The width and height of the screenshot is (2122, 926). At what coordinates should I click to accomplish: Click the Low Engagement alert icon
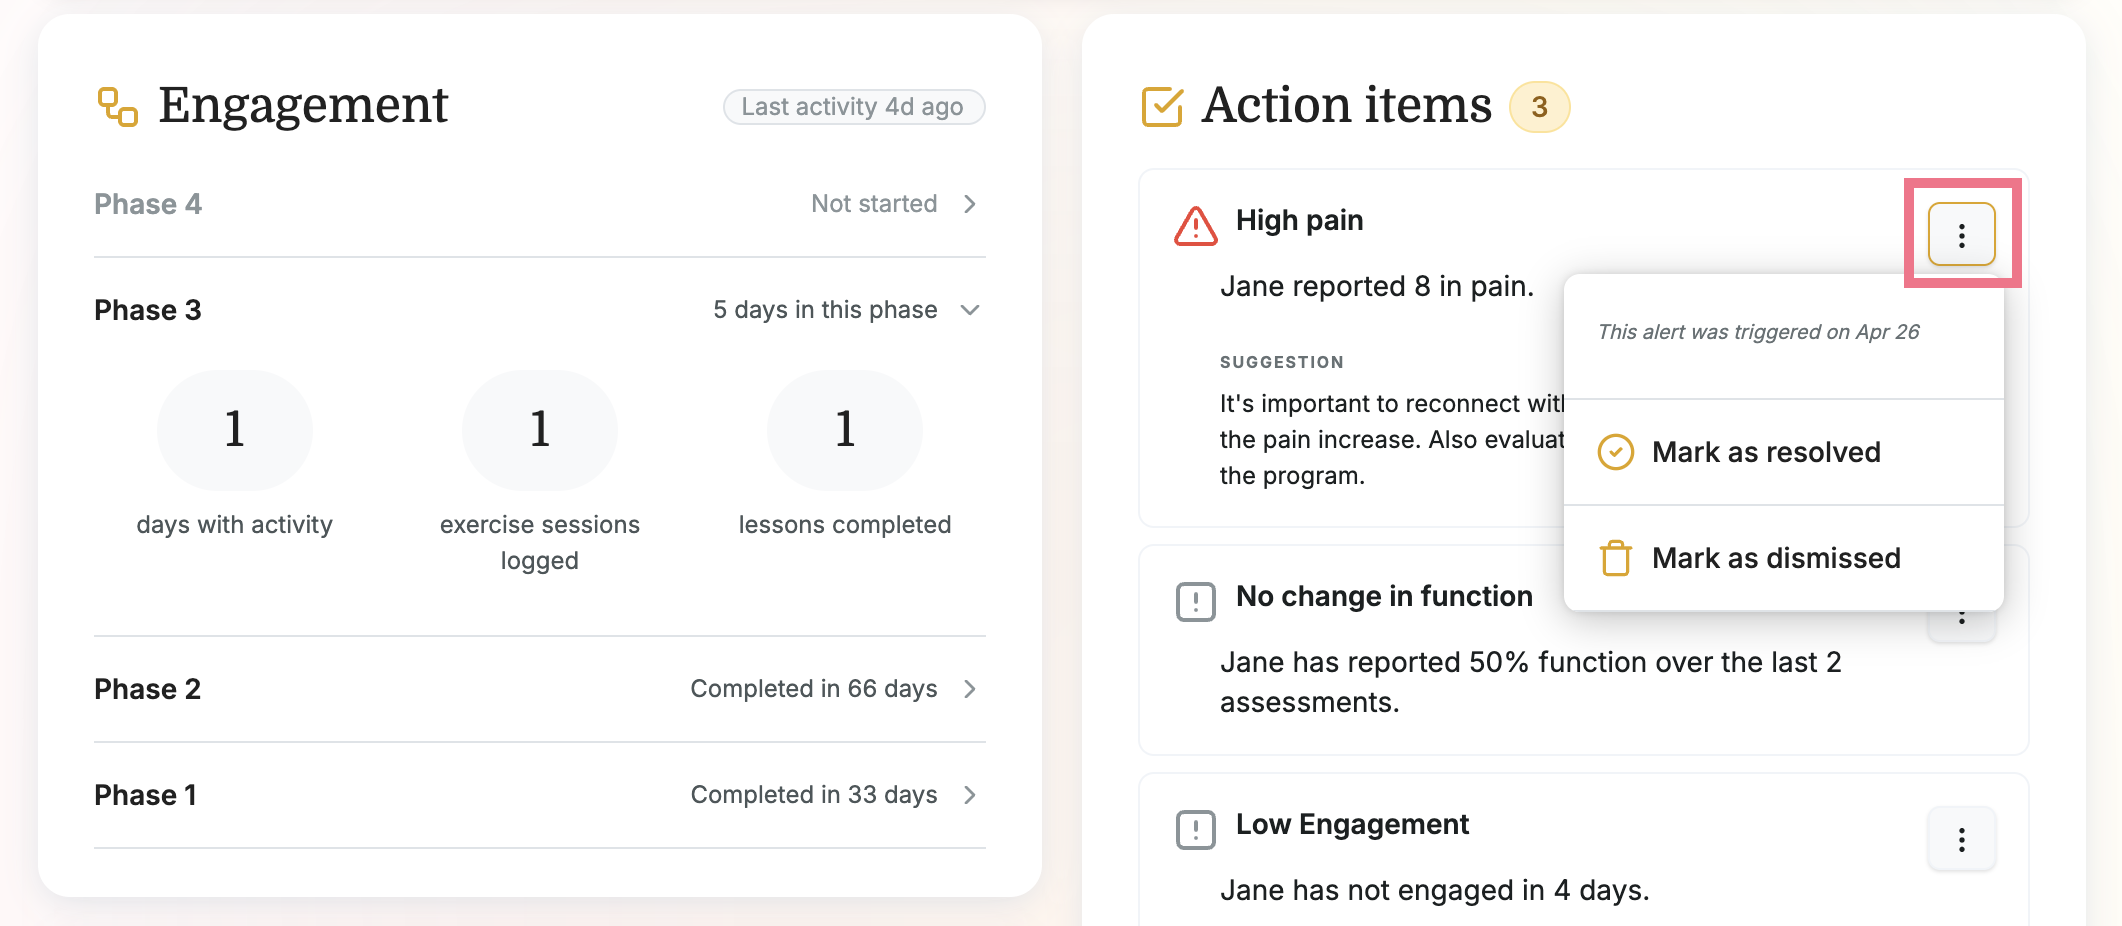(1196, 830)
